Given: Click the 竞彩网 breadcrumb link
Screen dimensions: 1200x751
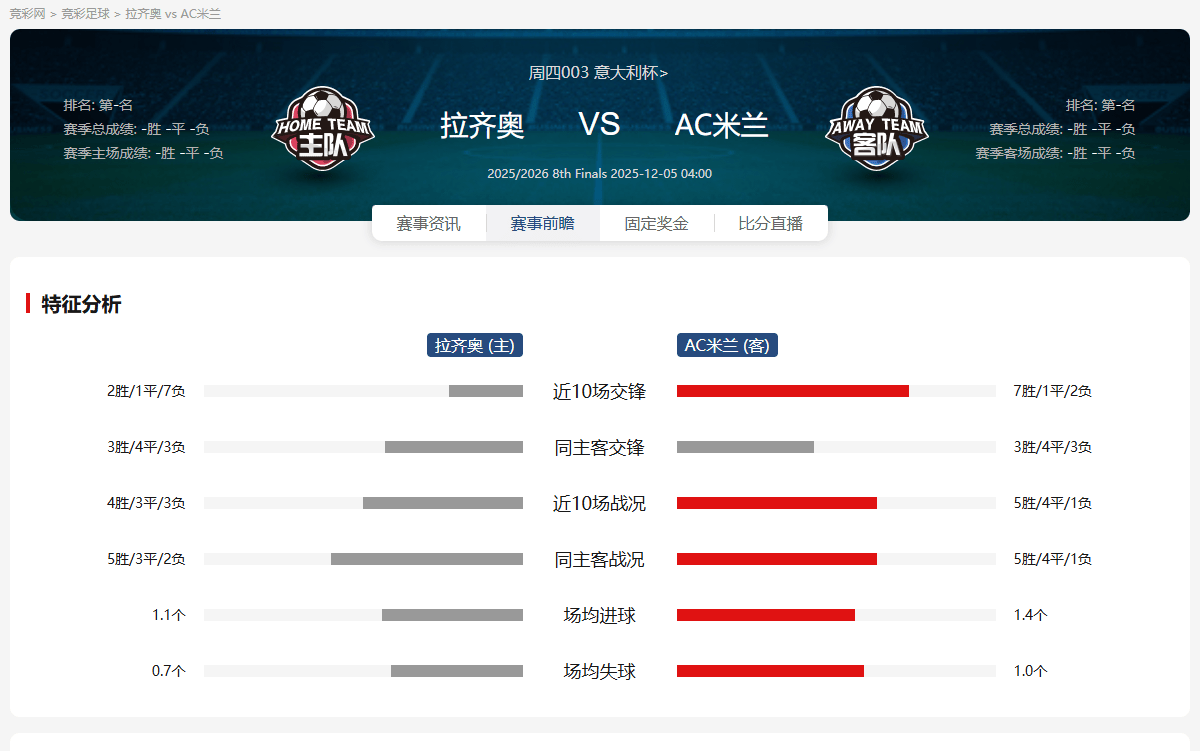Looking at the screenshot, I should [x=27, y=14].
